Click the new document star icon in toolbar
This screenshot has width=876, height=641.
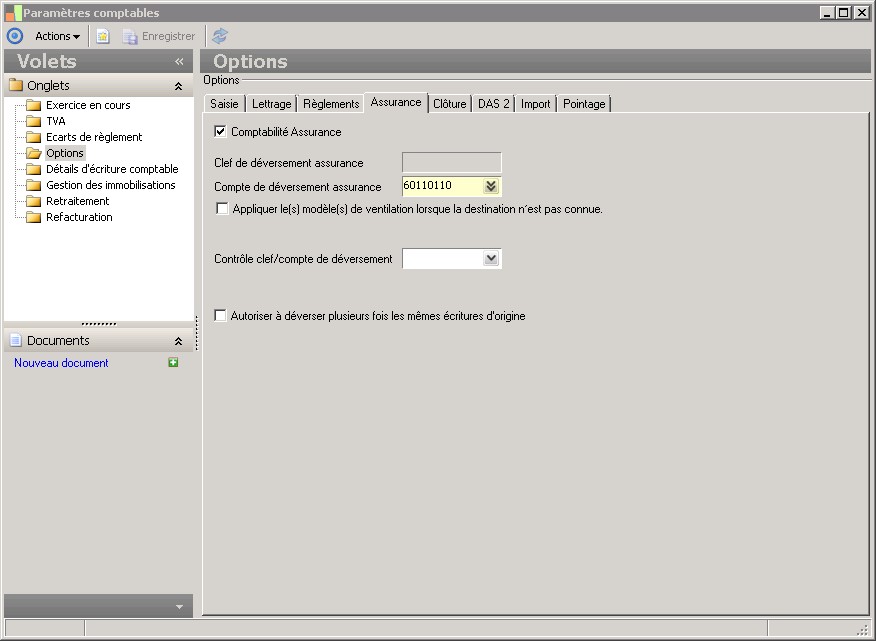(103, 36)
